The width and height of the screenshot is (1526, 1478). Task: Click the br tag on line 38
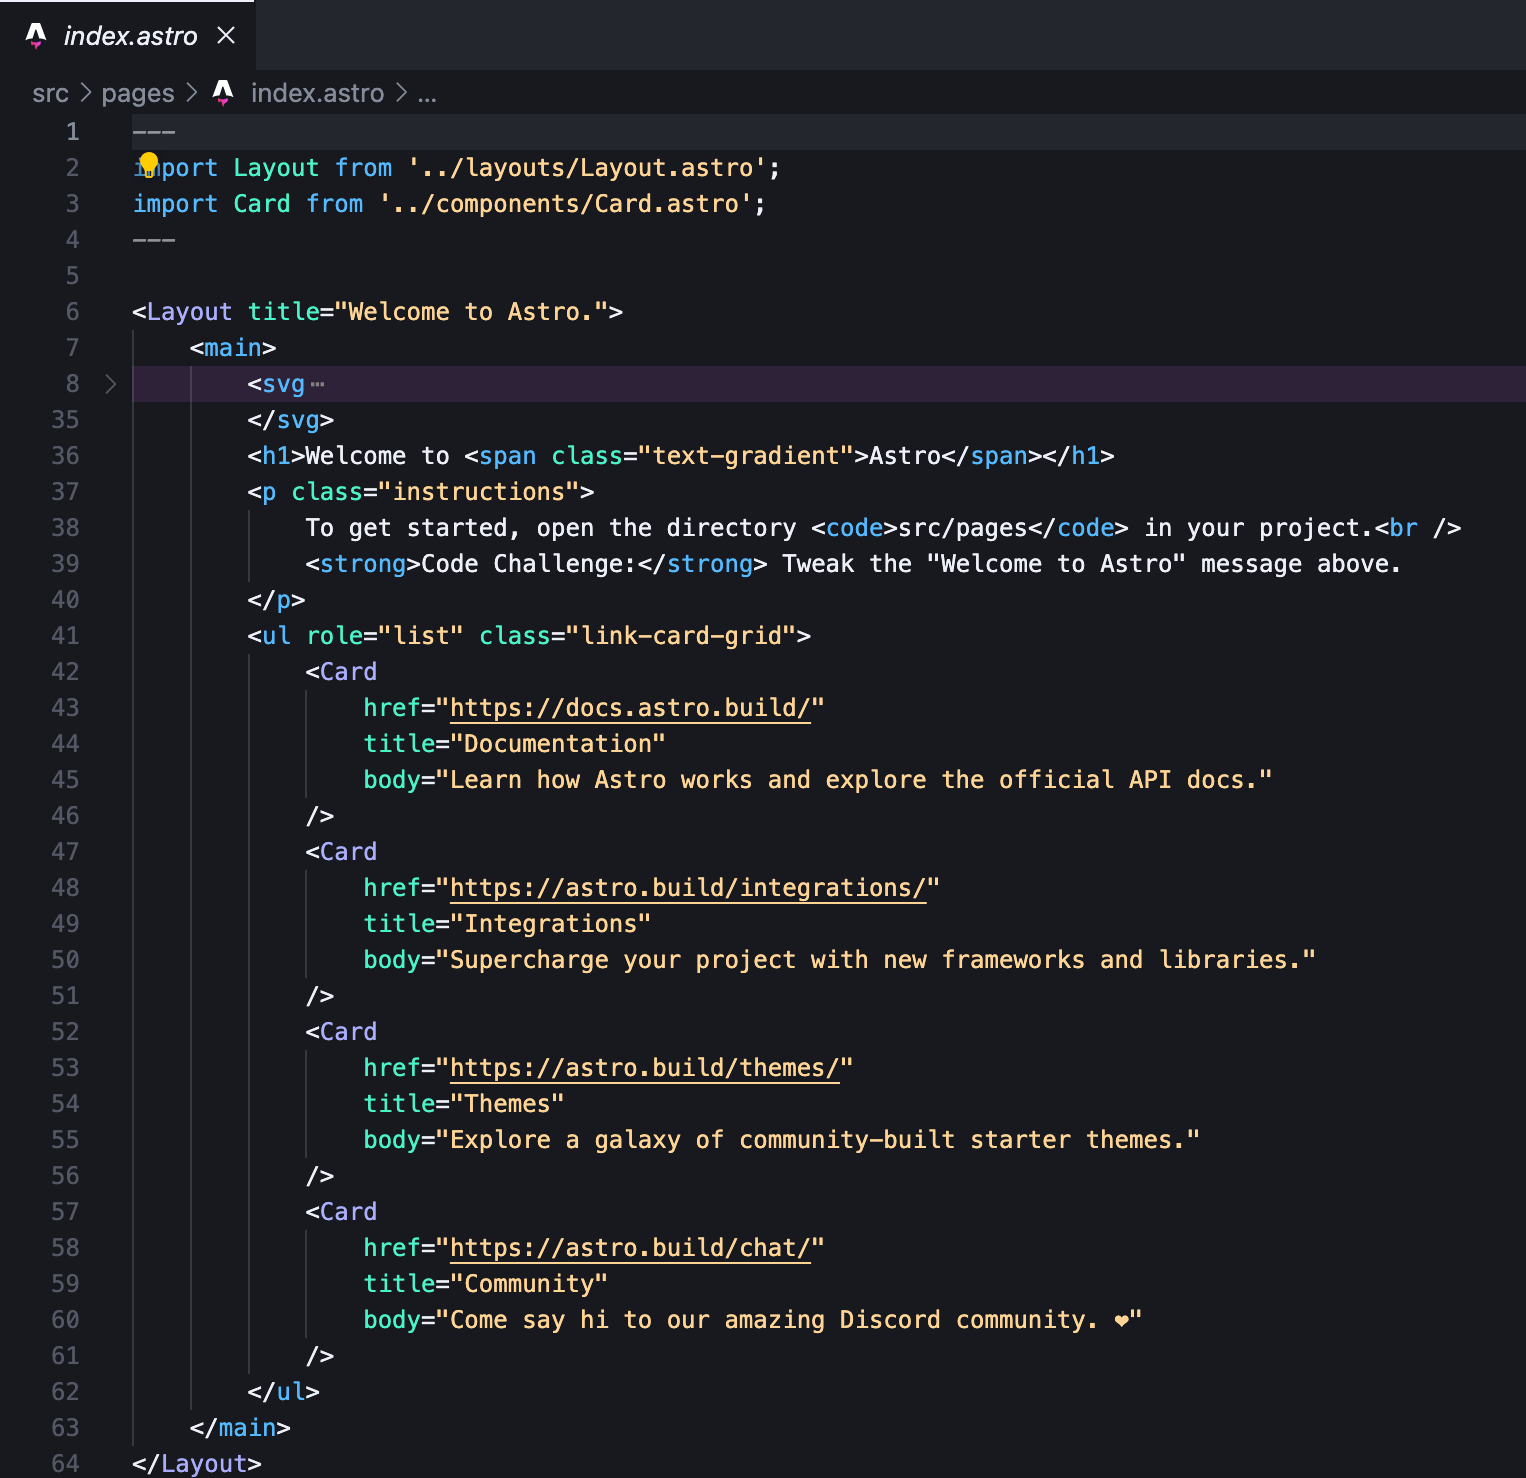click(1418, 528)
